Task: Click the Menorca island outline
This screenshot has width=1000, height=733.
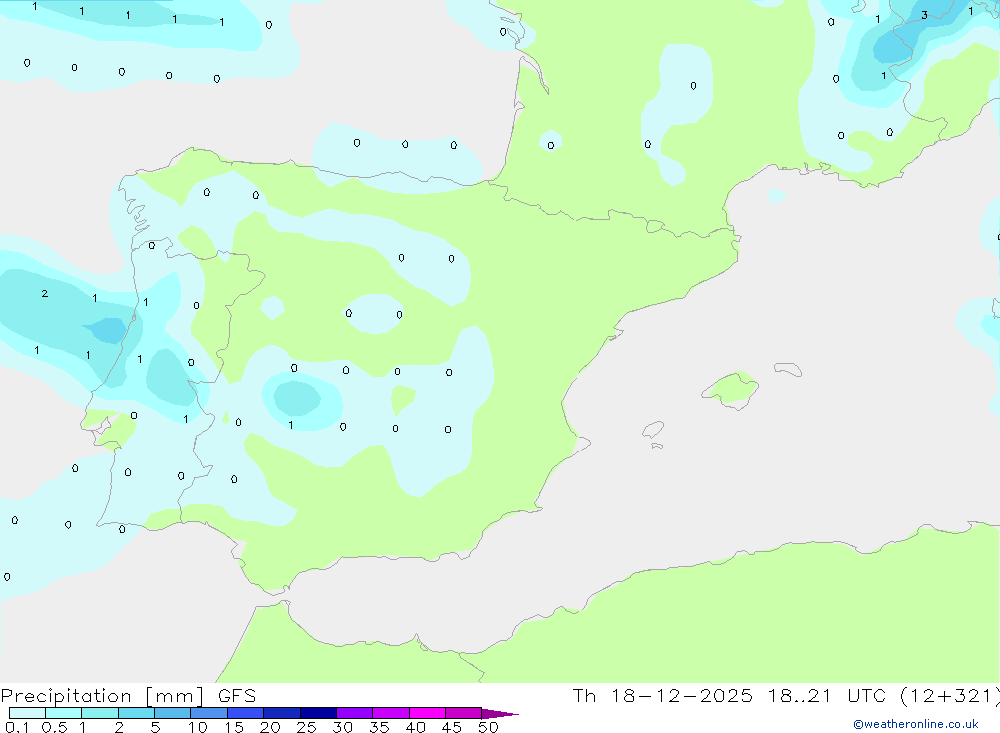Action: click(x=788, y=369)
